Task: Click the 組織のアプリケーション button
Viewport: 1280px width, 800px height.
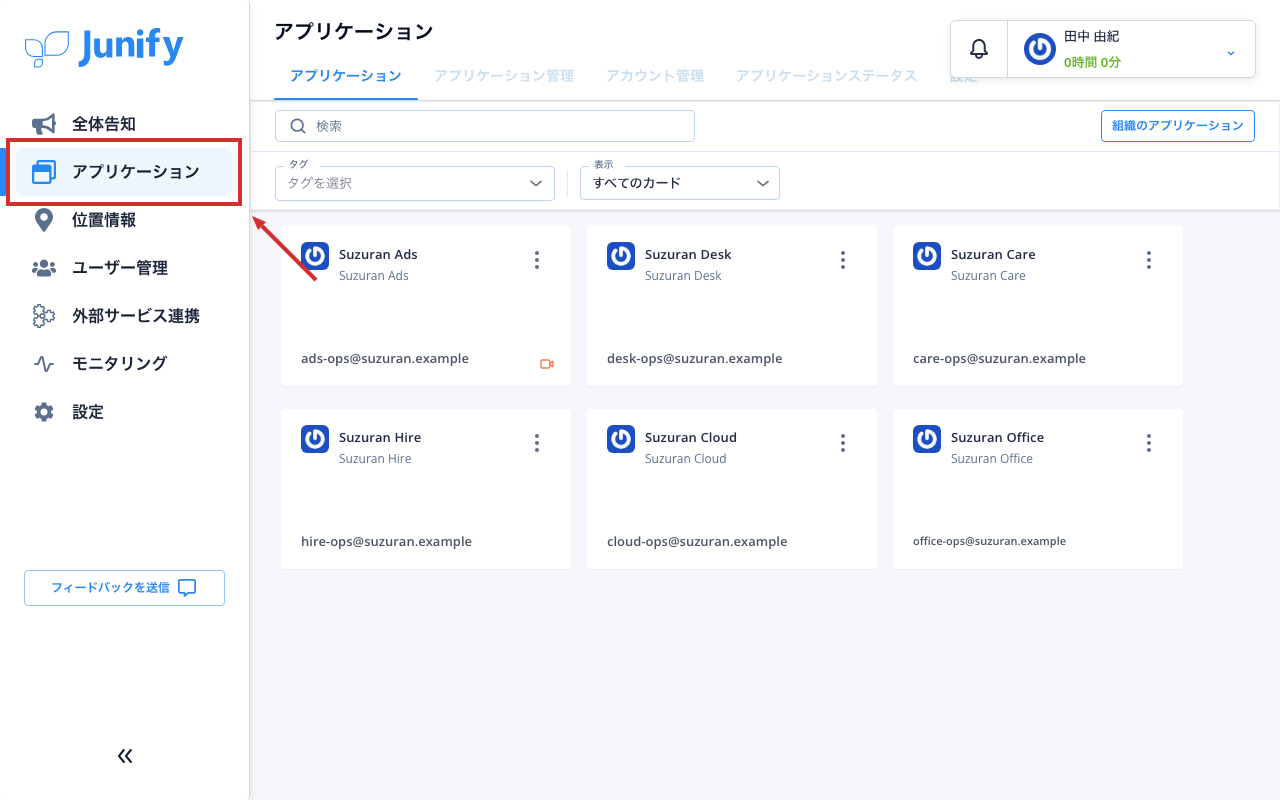Action: pyautogui.click(x=1178, y=126)
